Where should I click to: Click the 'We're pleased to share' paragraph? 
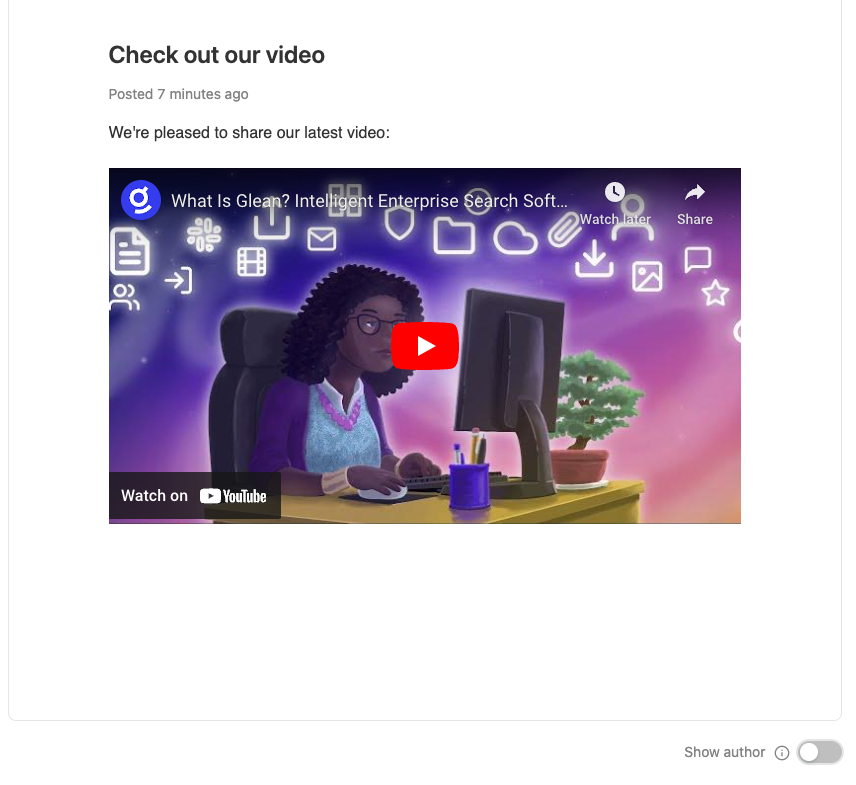[x=249, y=133]
